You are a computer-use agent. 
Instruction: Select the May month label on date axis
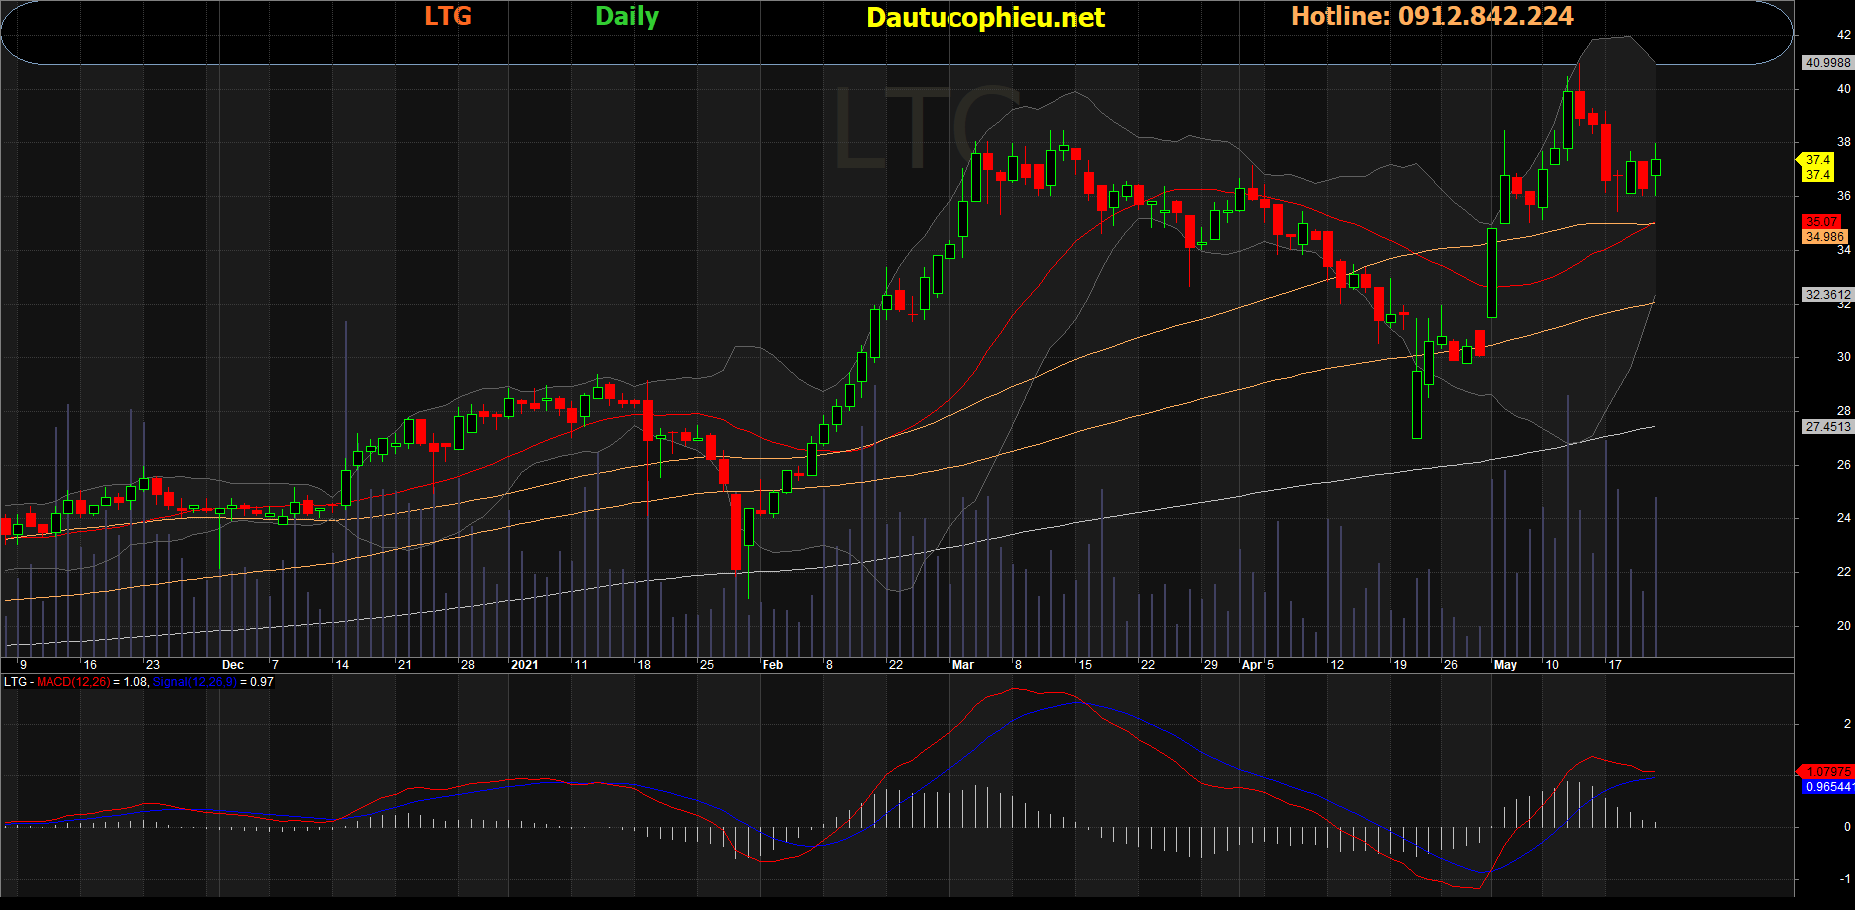[x=1504, y=665]
